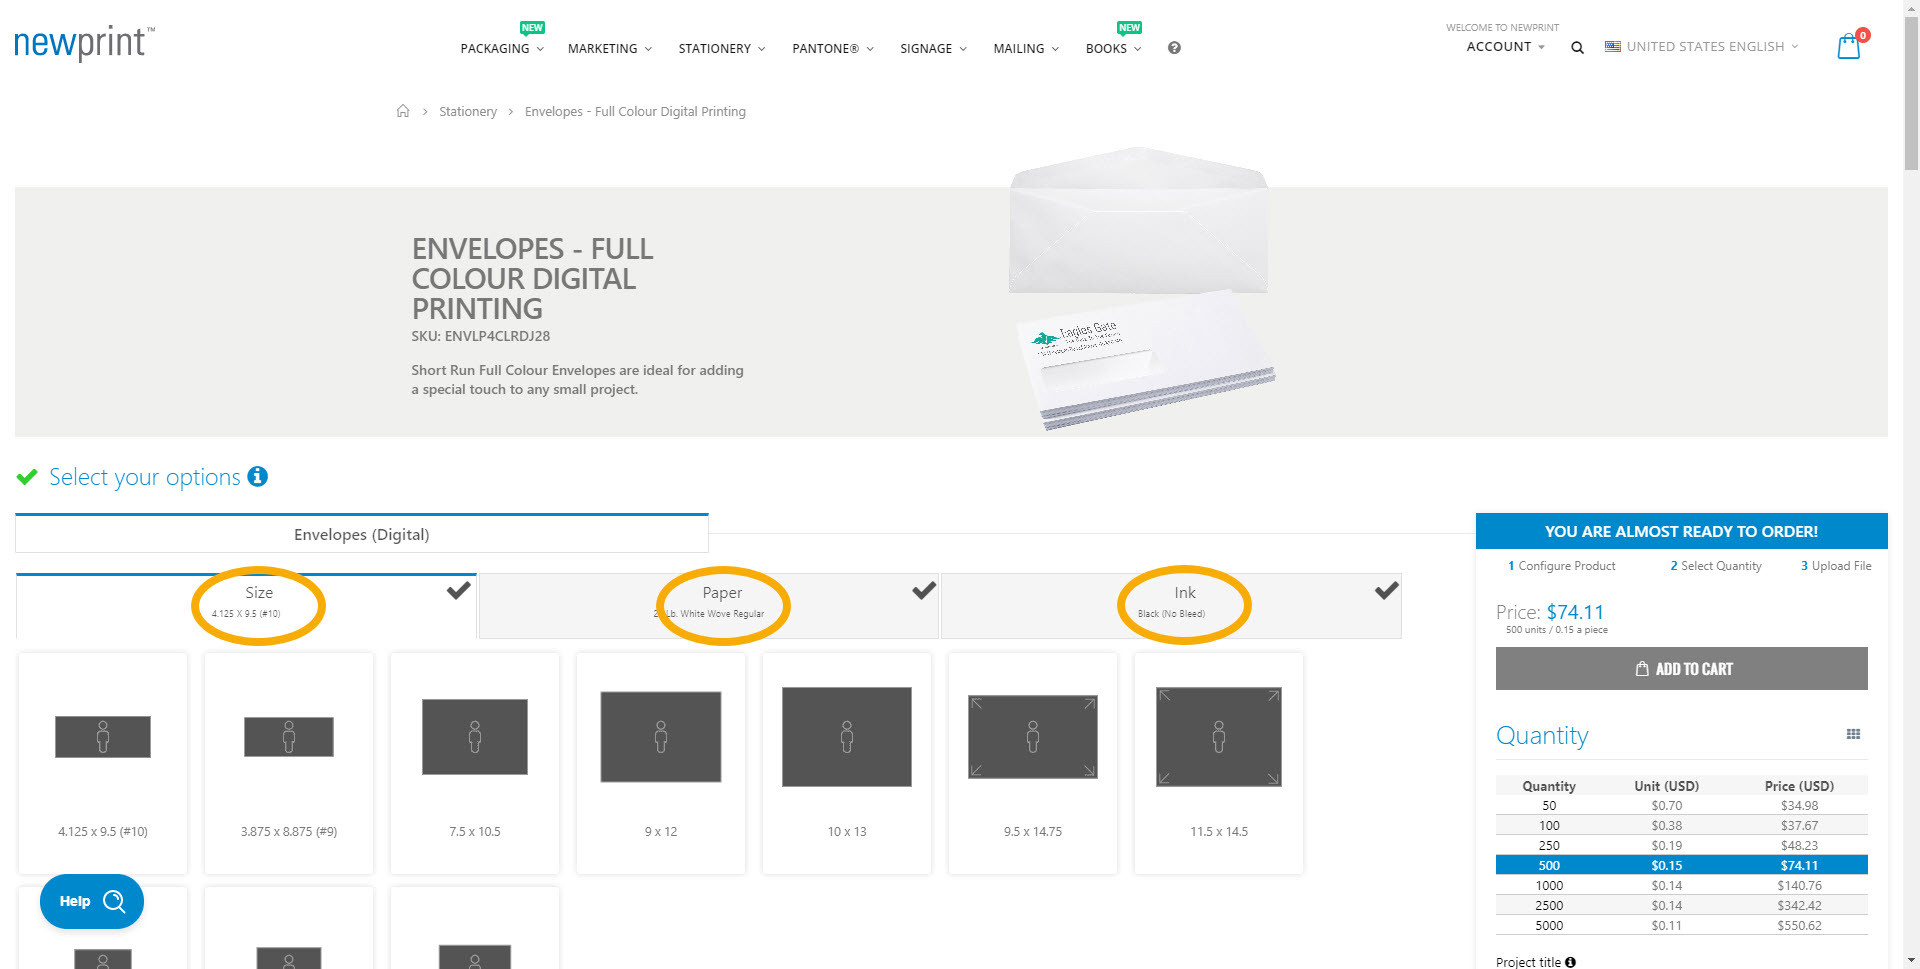Select the 11.5 x 14.5 envelope size
Viewport: 1920px width, 969px height.
coord(1219,763)
